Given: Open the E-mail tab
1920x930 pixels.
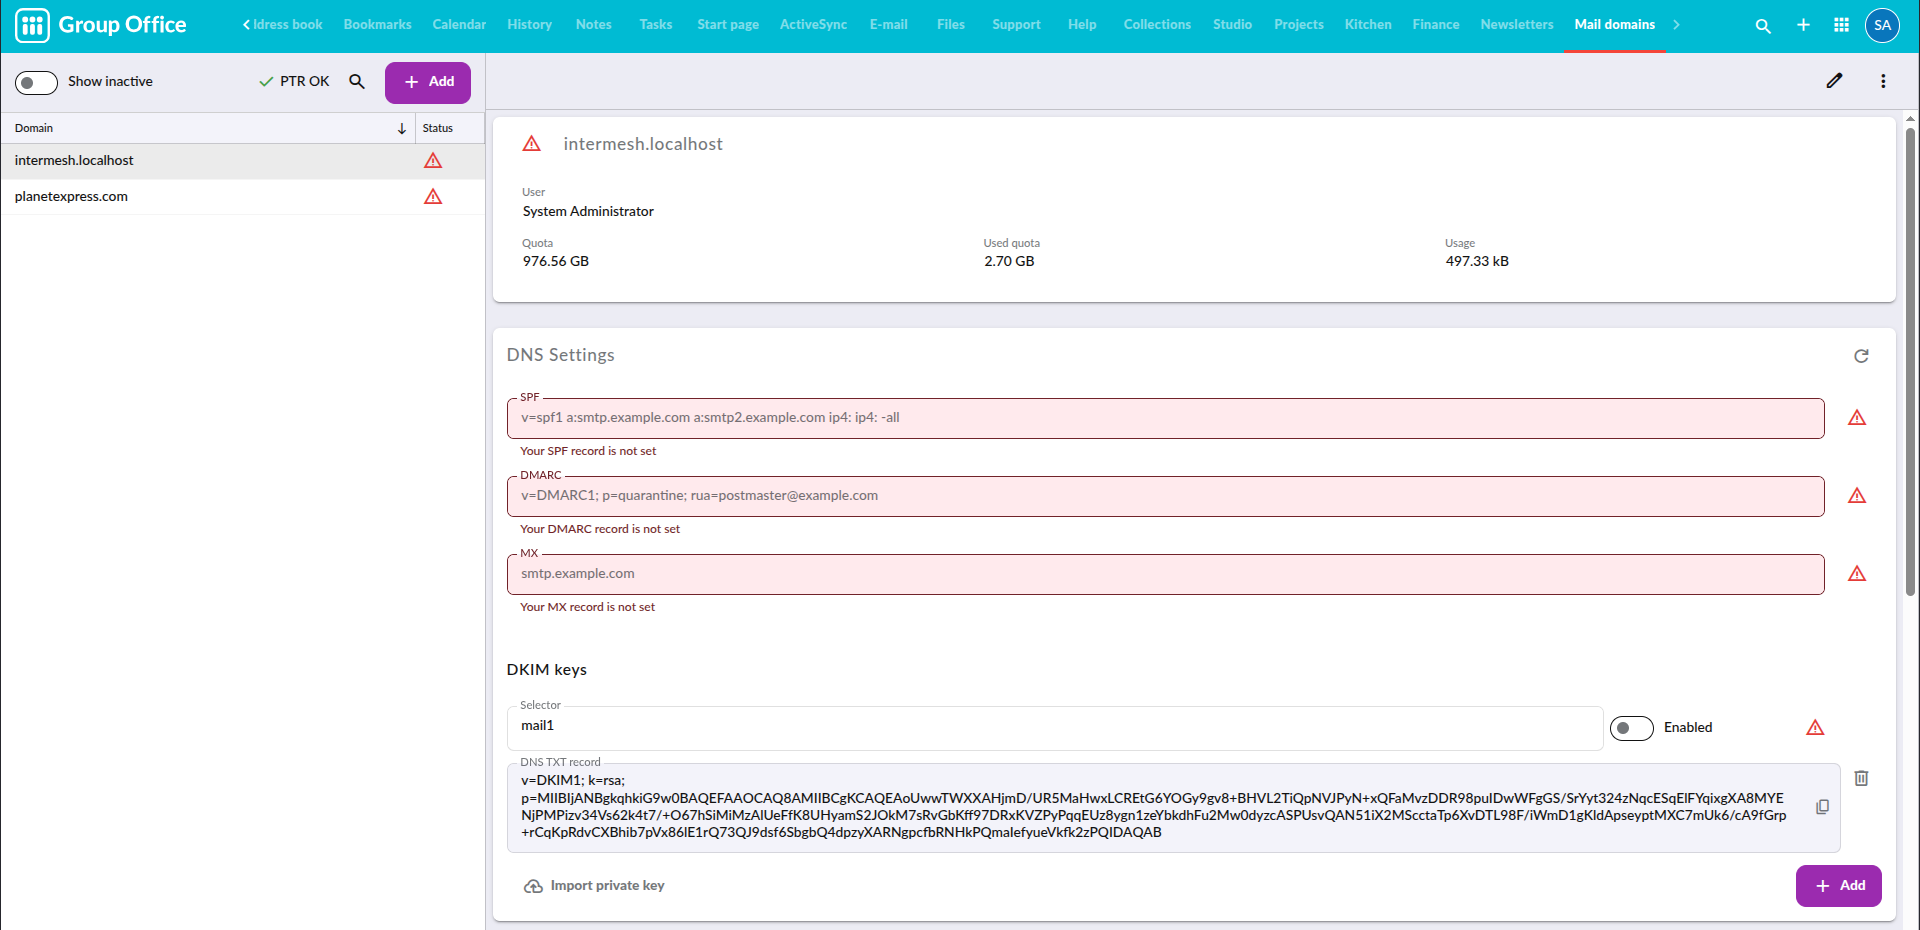Looking at the screenshot, I should click(888, 25).
